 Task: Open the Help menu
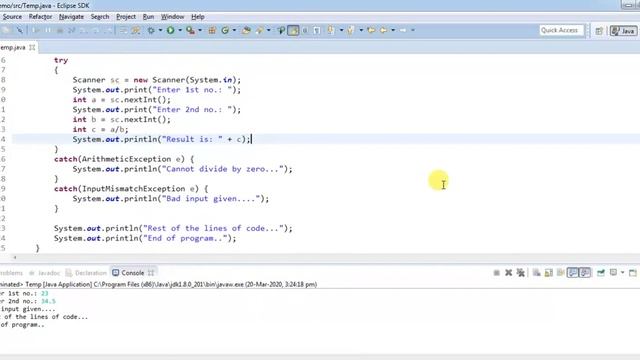[198, 17]
